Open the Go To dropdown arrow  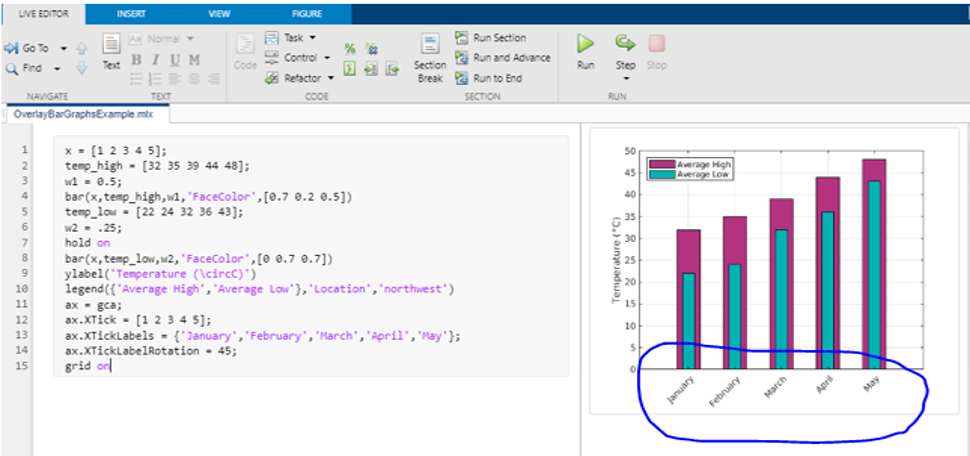63,48
